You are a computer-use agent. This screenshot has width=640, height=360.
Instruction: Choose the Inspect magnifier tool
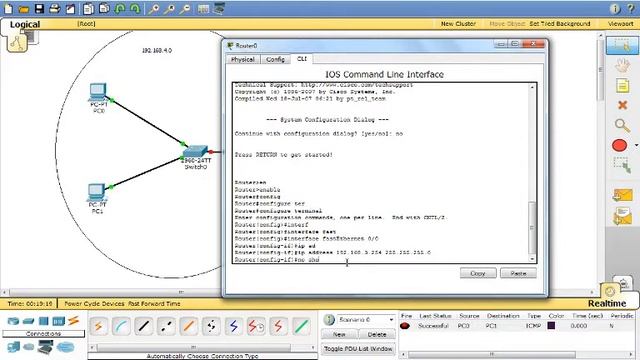[x=622, y=125]
